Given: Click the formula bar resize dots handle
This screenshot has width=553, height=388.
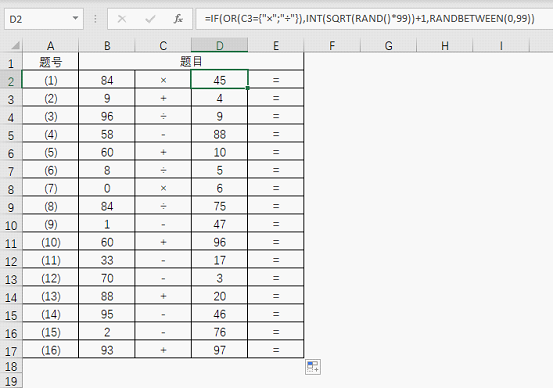Looking at the screenshot, I should tap(95, 19).
